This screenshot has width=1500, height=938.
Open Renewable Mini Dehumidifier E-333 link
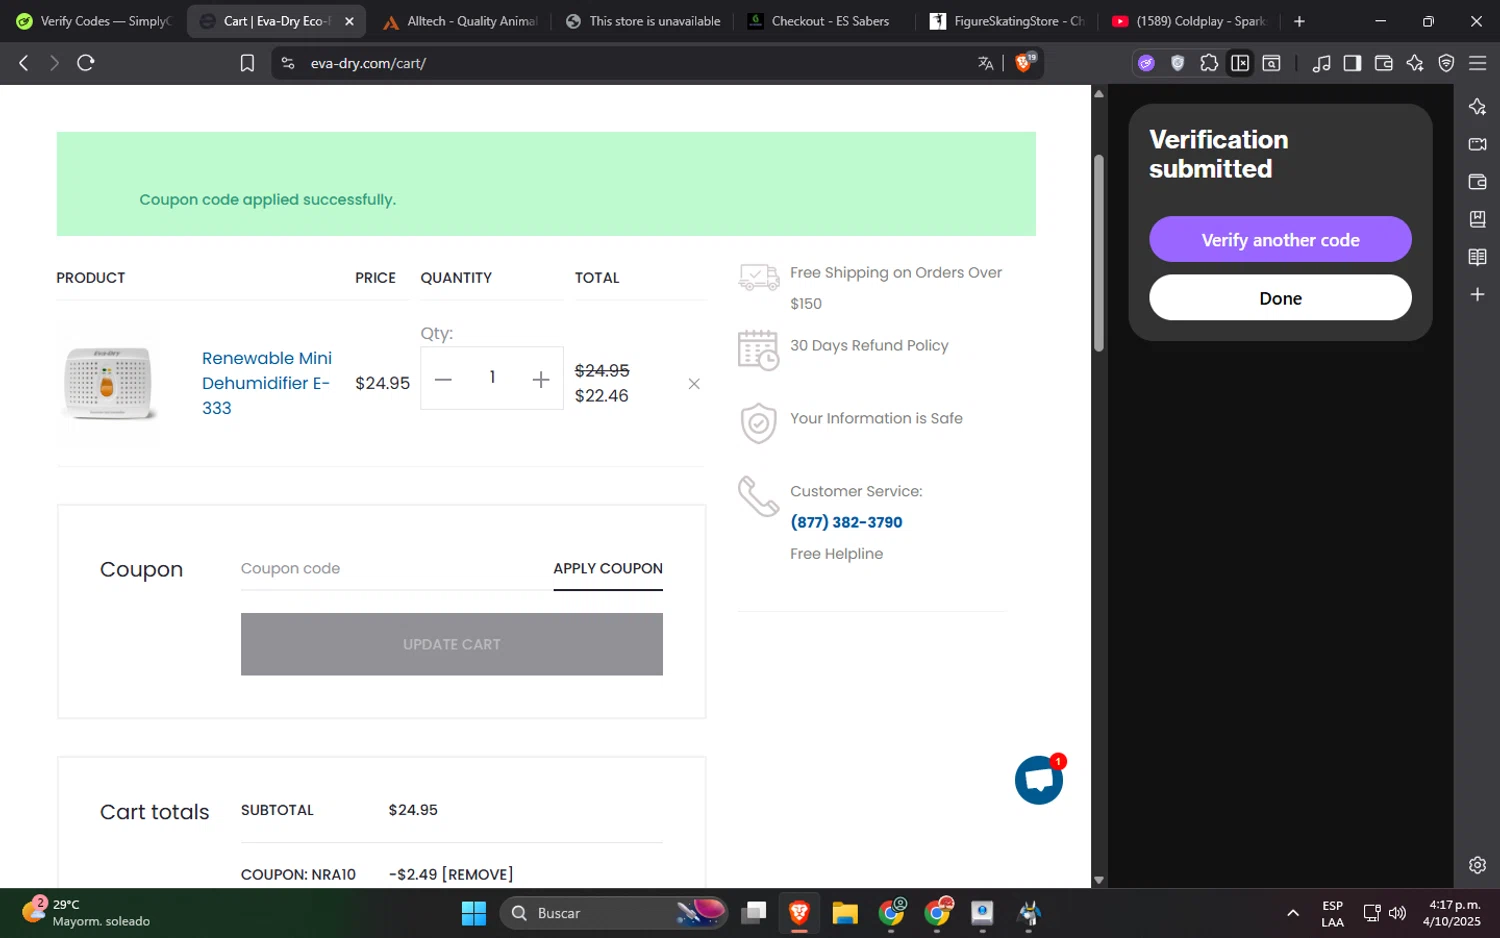[267, 383]
